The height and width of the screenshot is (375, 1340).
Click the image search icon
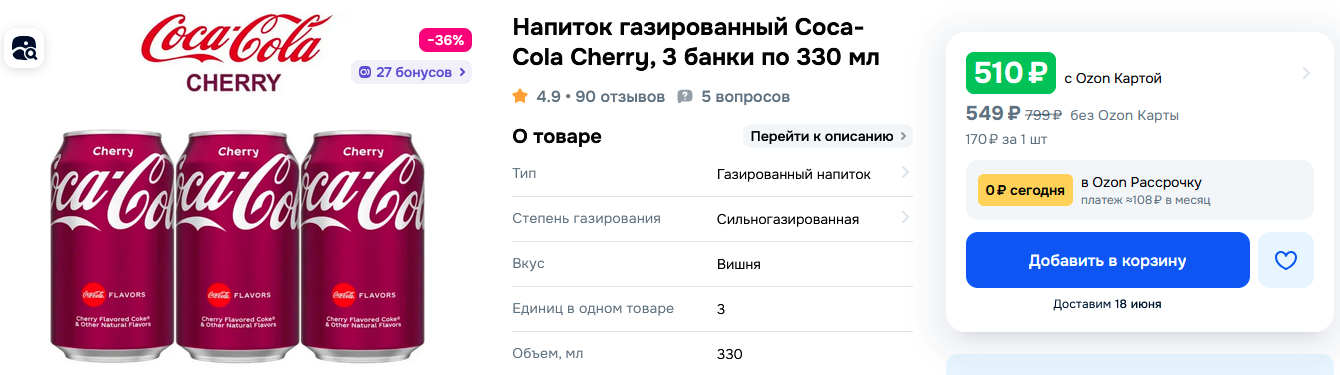[24, 47]
